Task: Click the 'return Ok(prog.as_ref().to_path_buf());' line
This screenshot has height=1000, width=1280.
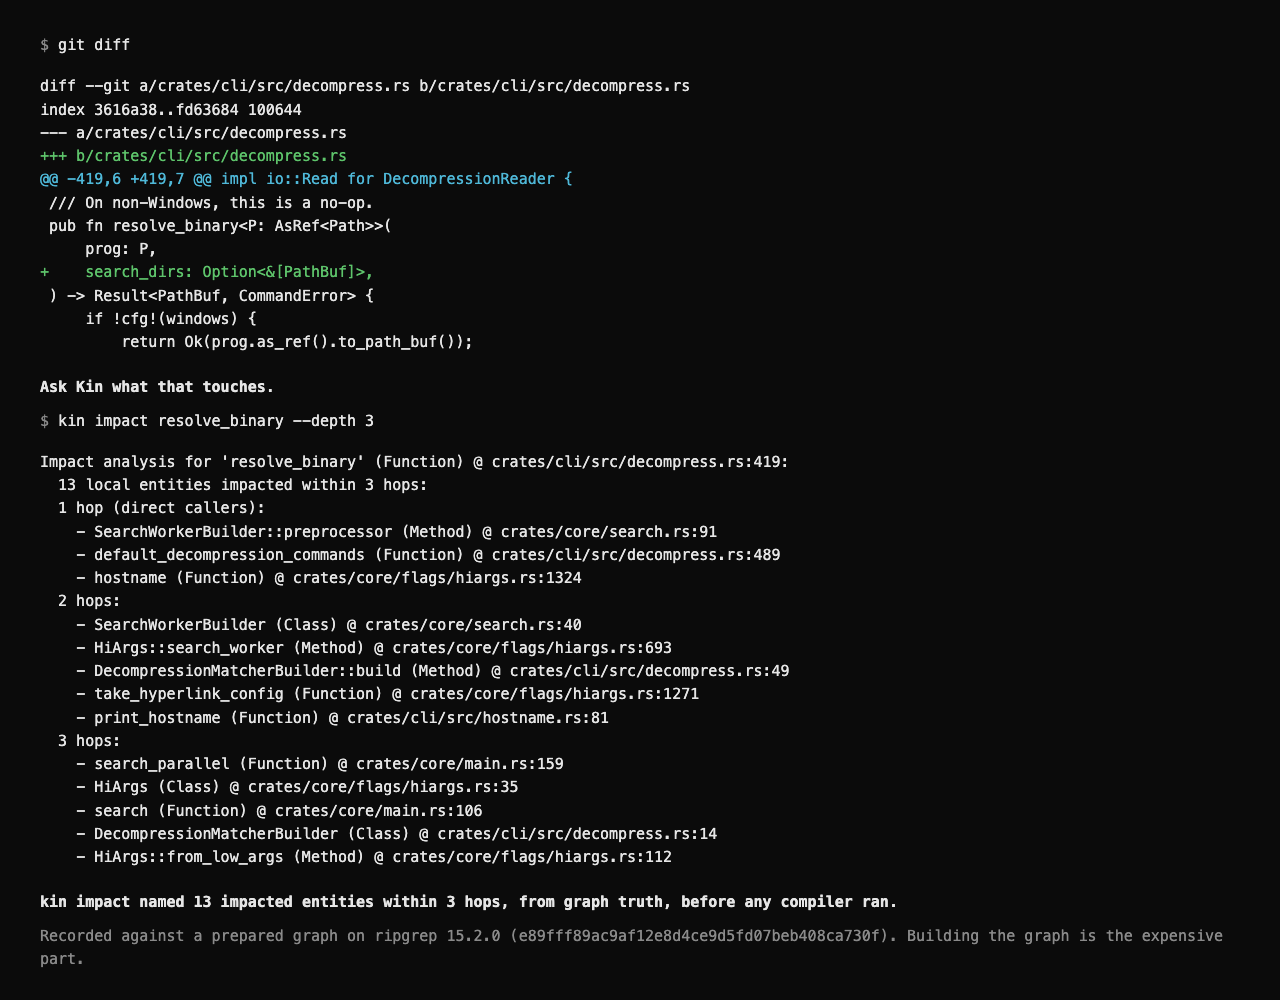Action: tap(297, 342)
